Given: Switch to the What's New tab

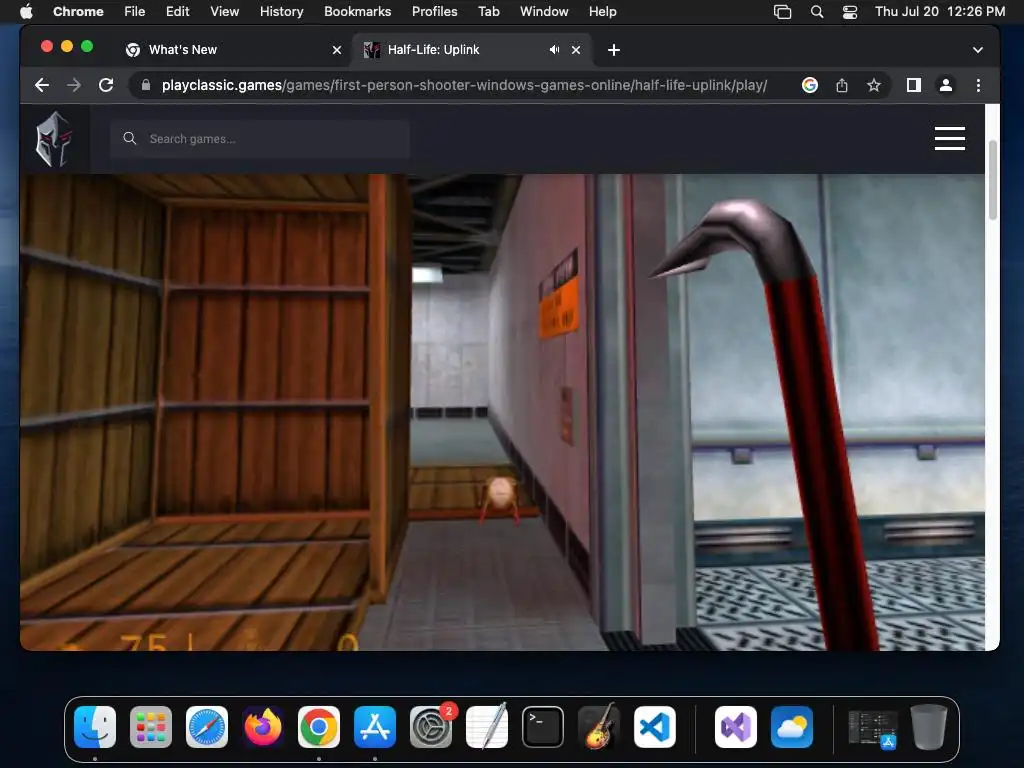Looking at the screenshot, I should pos(234,50).
